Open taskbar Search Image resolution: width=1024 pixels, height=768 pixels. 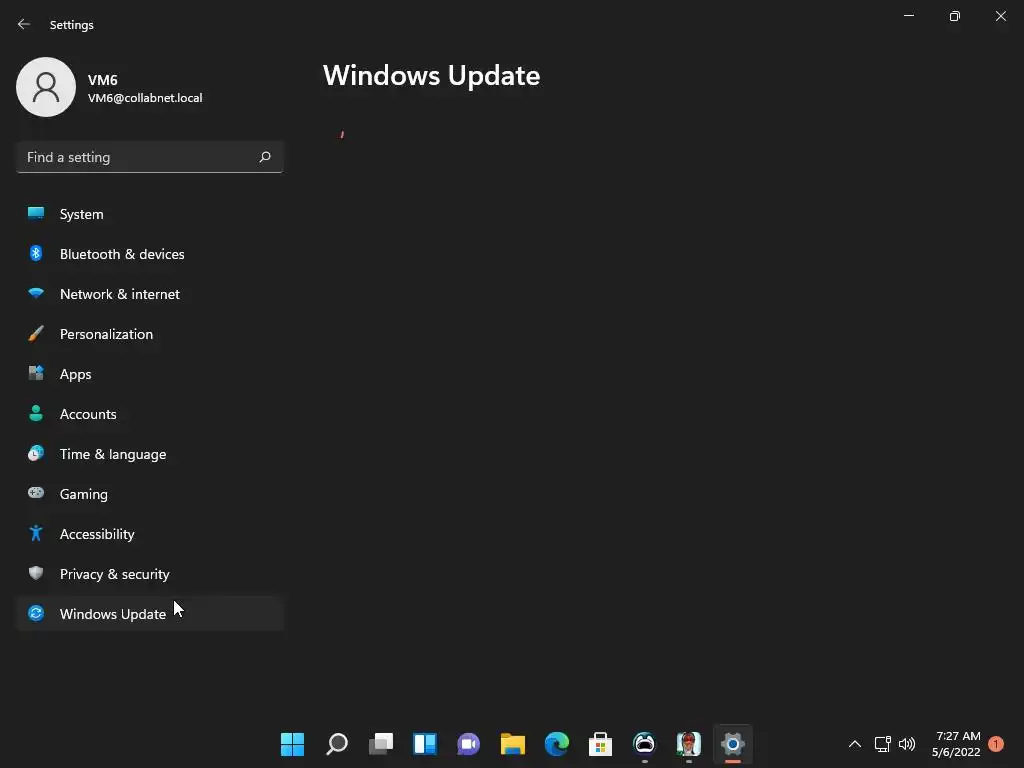(337, 744)
